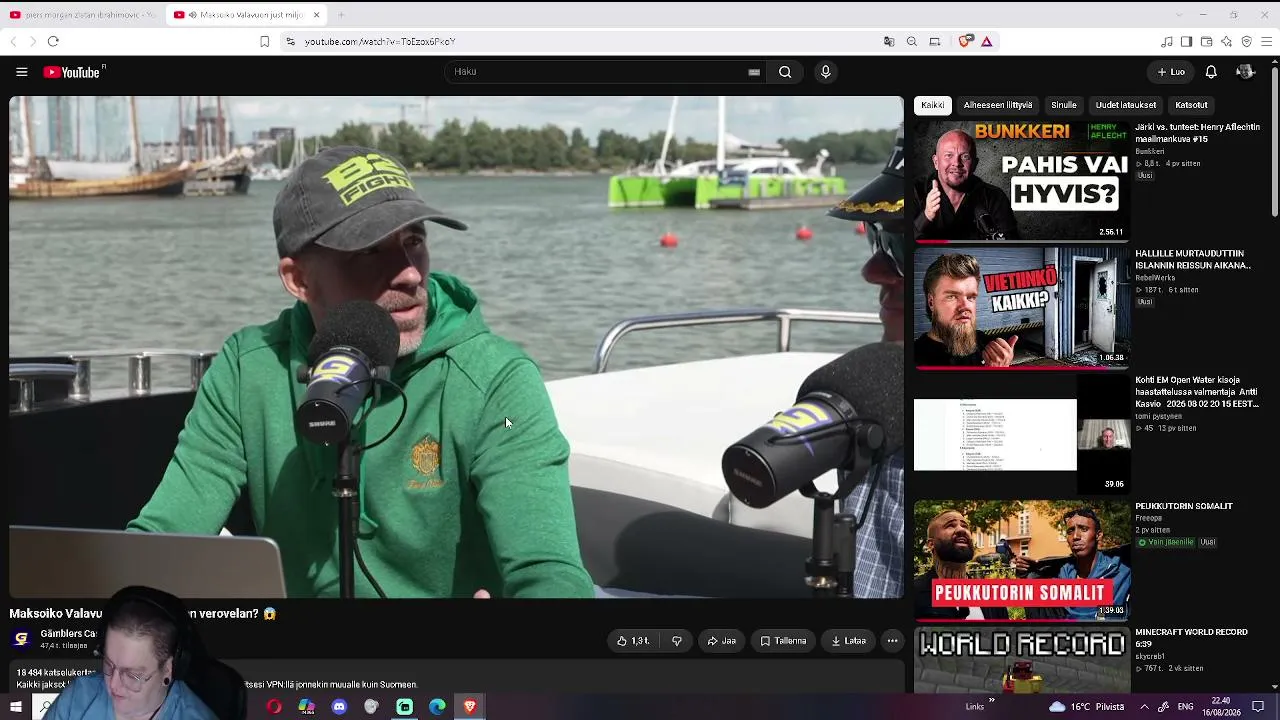Open the taskbar weather widget 16°C Pilvistä
1280x720 pixels.
tap(1087, 707)
